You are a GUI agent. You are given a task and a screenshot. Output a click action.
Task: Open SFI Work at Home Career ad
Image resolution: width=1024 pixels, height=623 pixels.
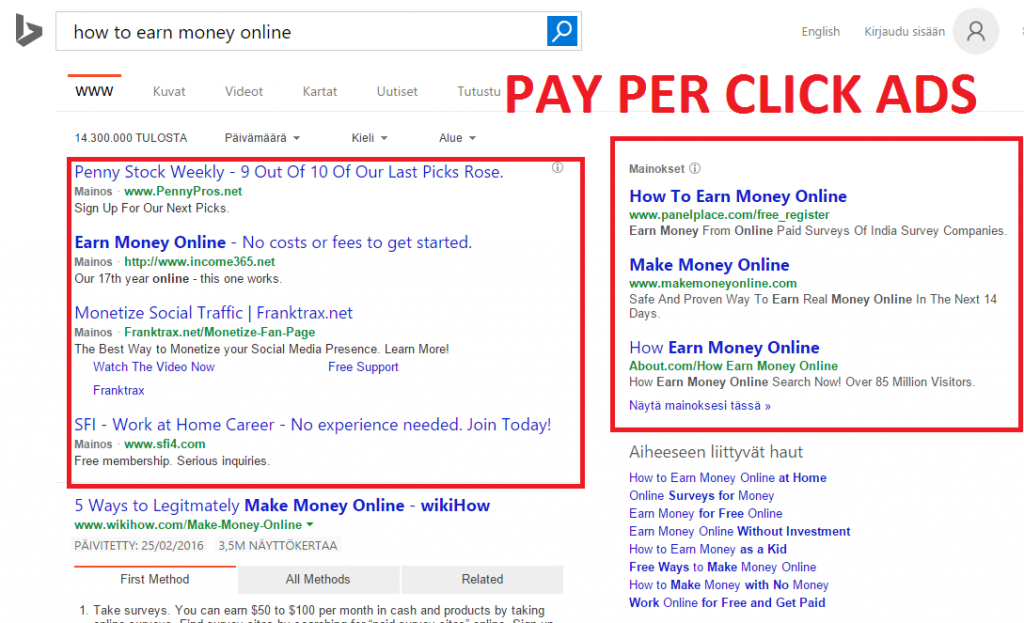tap(313, 424)
